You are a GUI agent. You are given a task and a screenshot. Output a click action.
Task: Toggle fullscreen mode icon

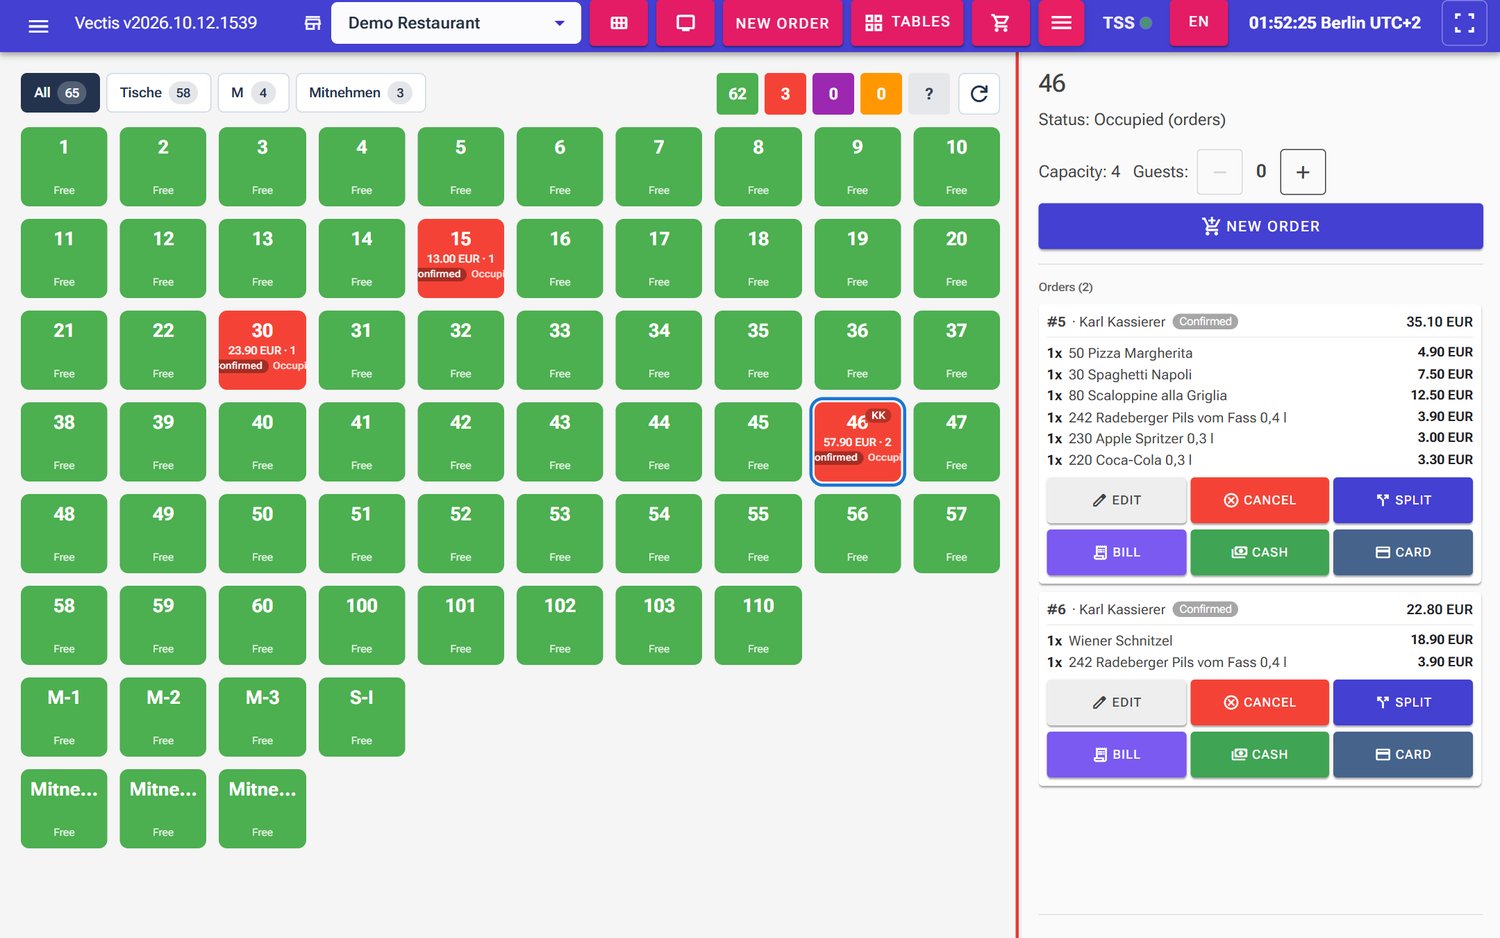[1464, 23]
